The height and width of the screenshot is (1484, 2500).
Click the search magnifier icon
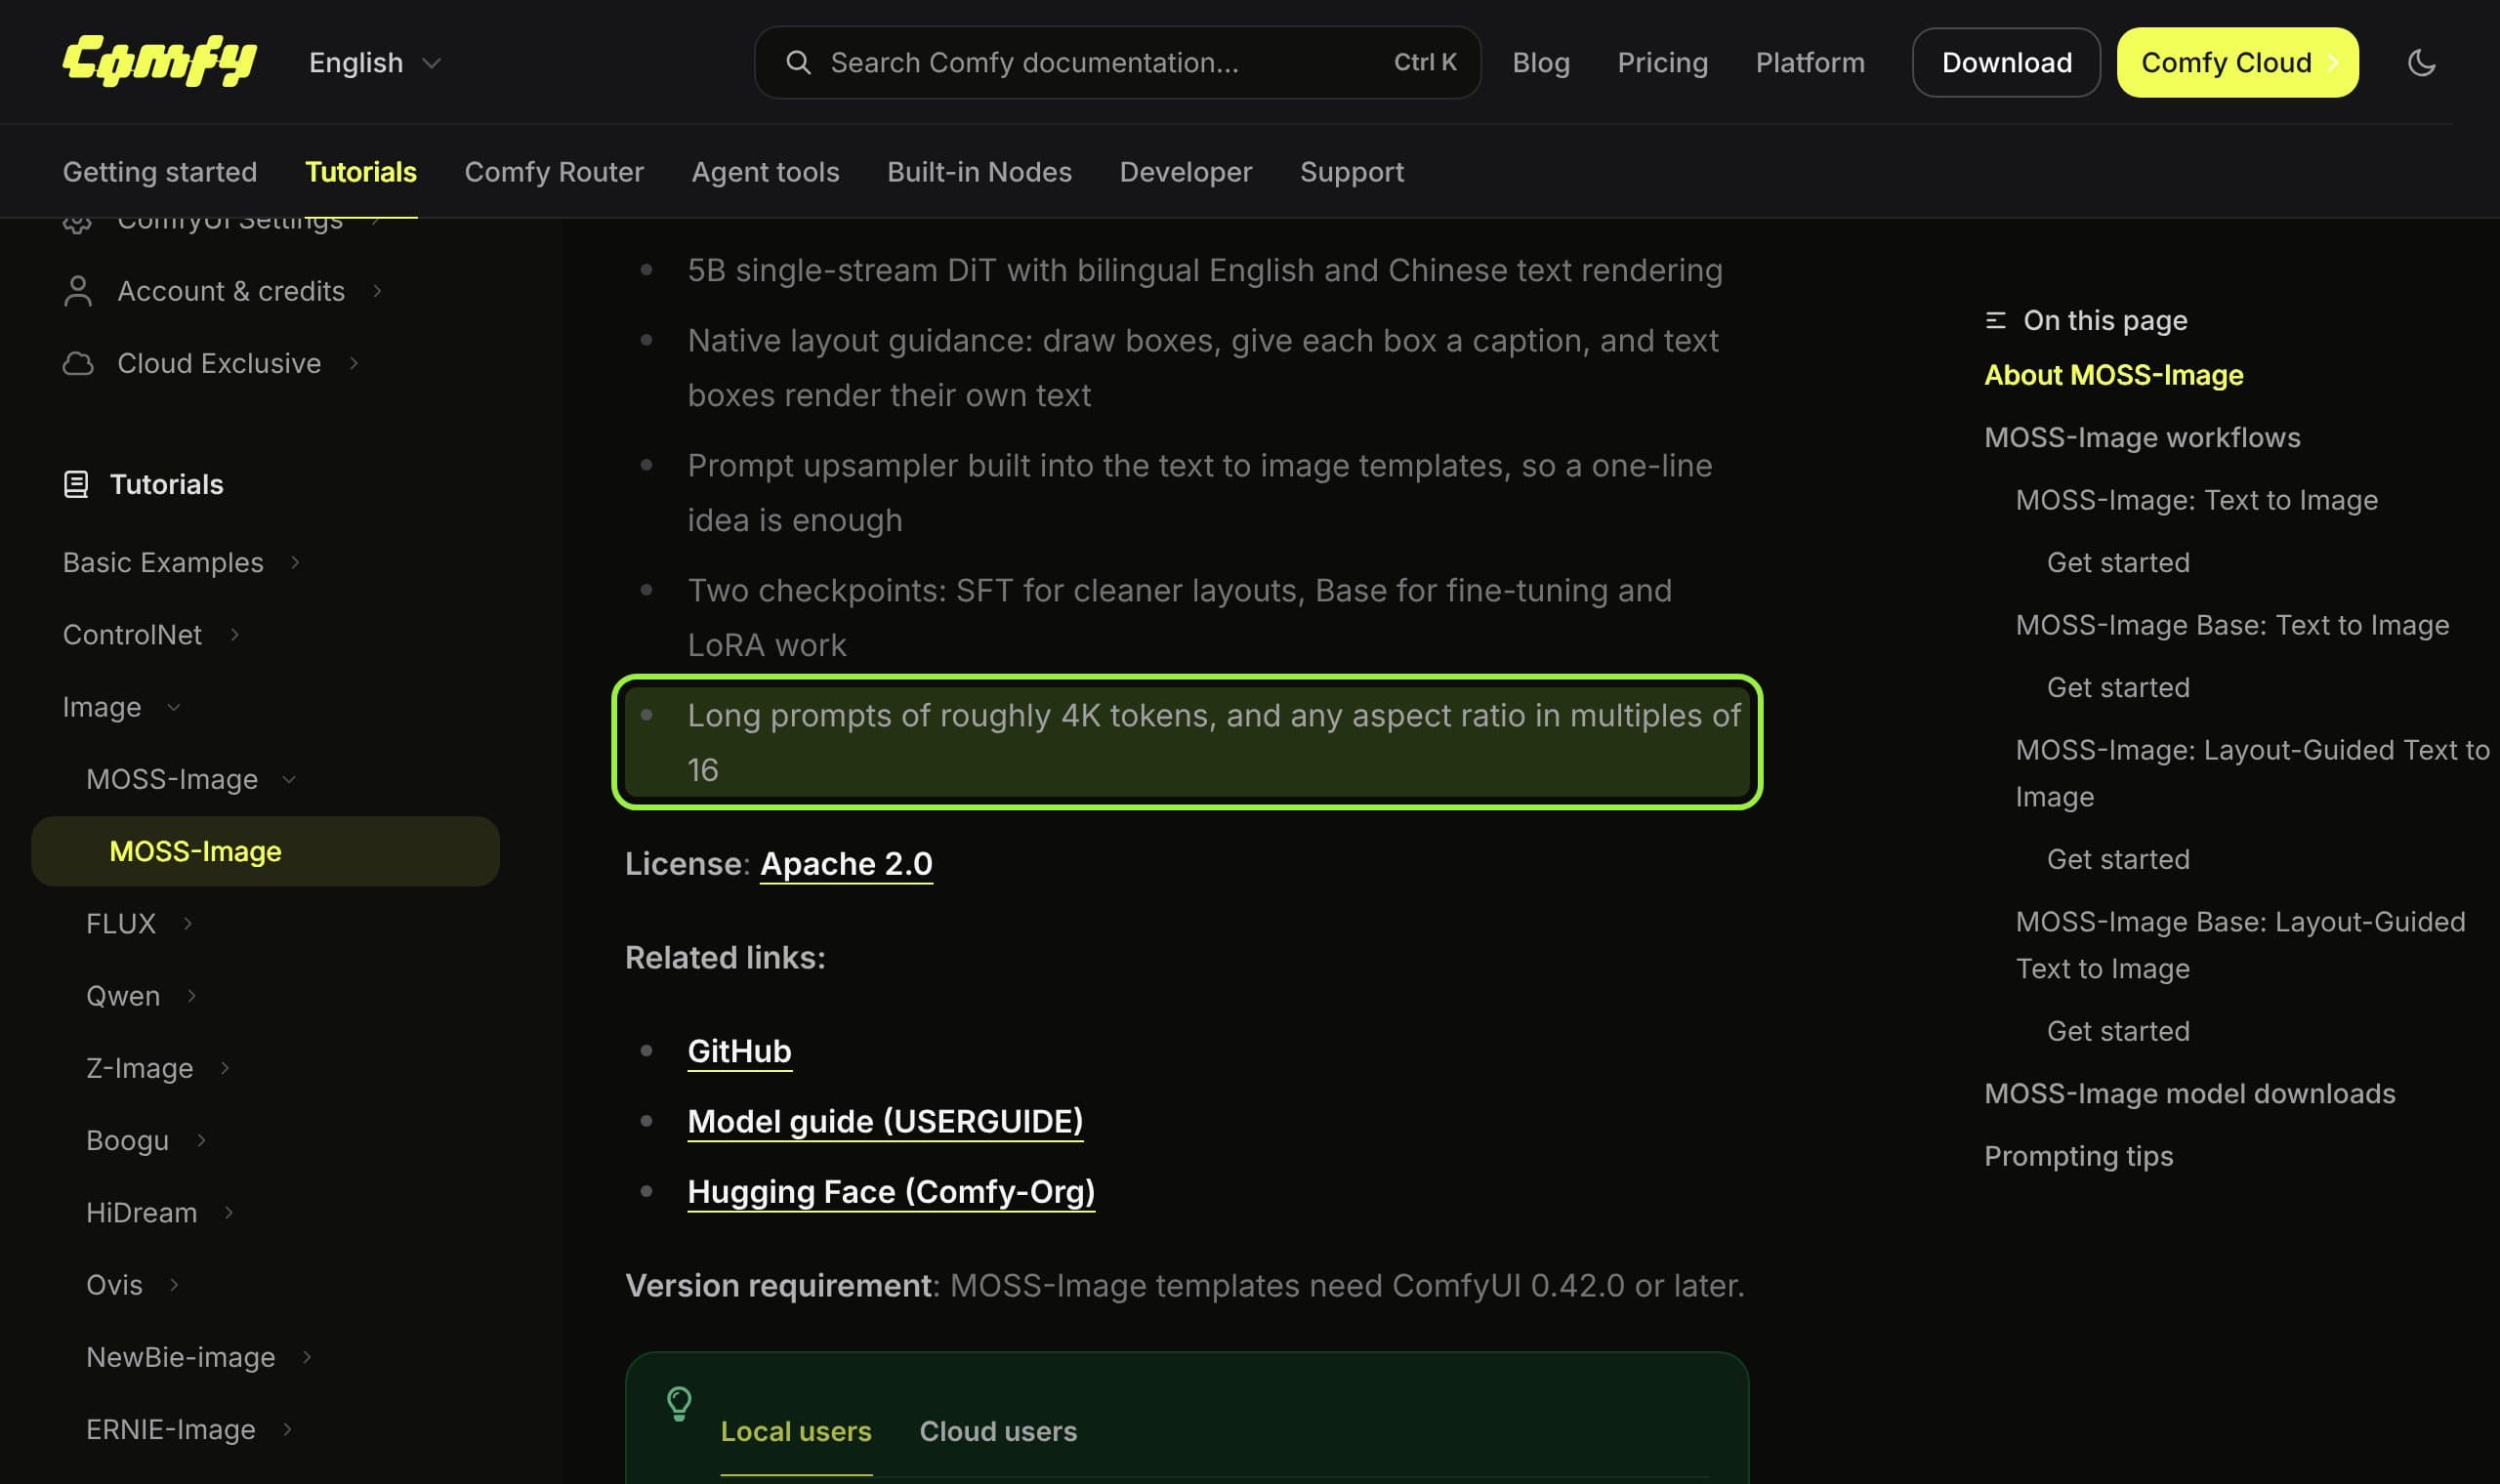[x=798, y=62]
